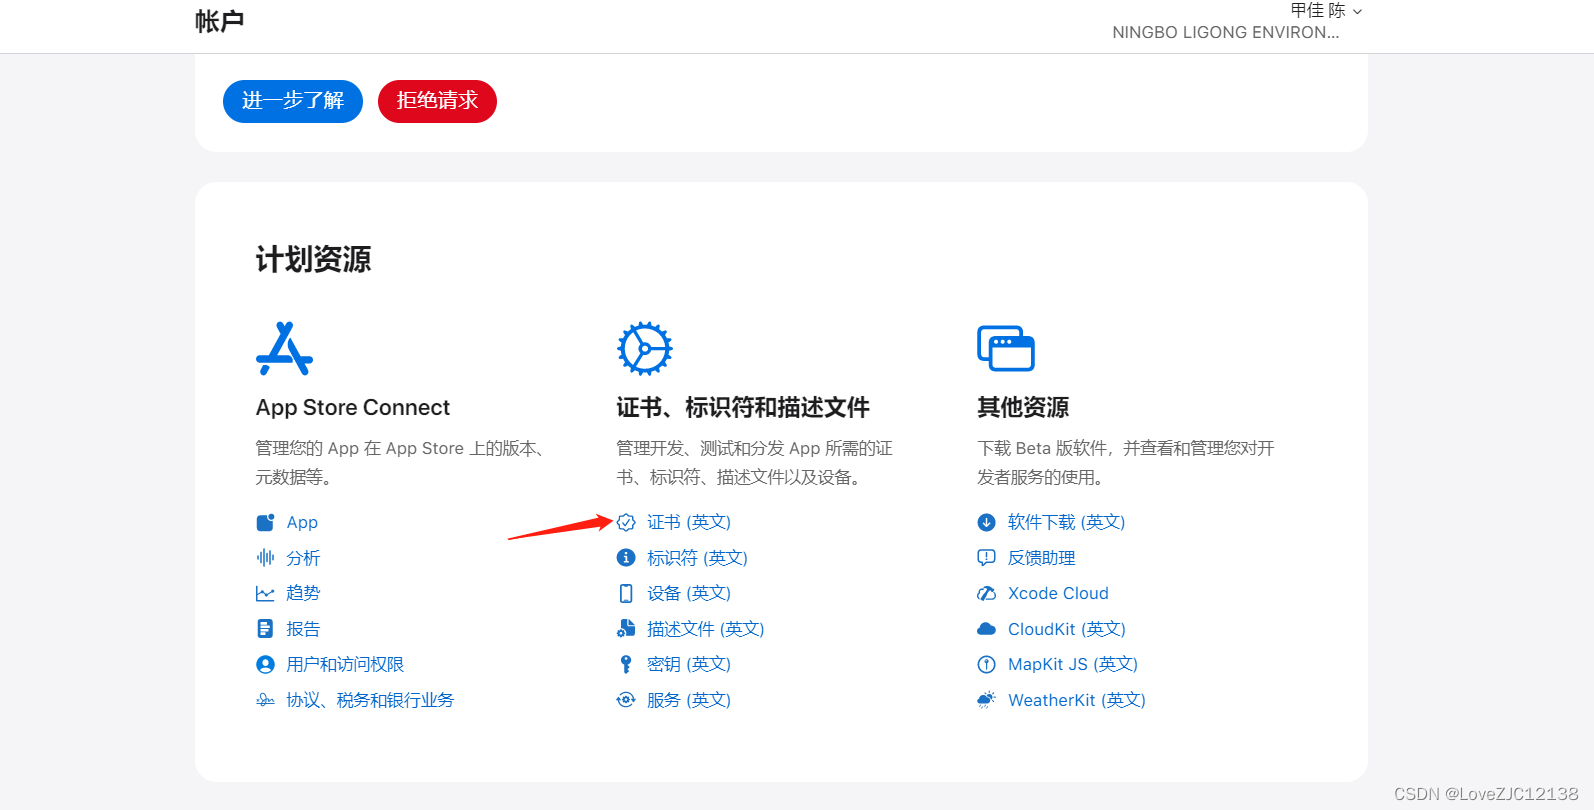Screen dimensions: 1594x810
Task: Open the 描述文件 (英文) link
Action: click(705, 629)
